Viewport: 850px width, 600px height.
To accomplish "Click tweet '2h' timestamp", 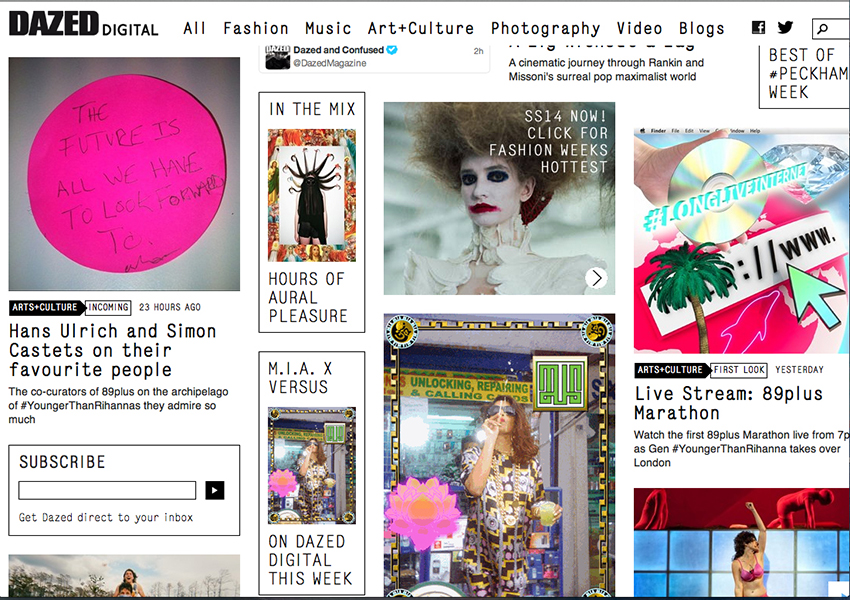I will click(x=478, y=51).
